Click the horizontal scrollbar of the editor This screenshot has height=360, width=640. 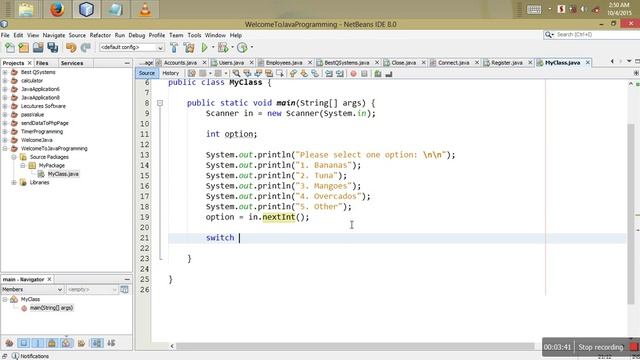click(355, 346)
